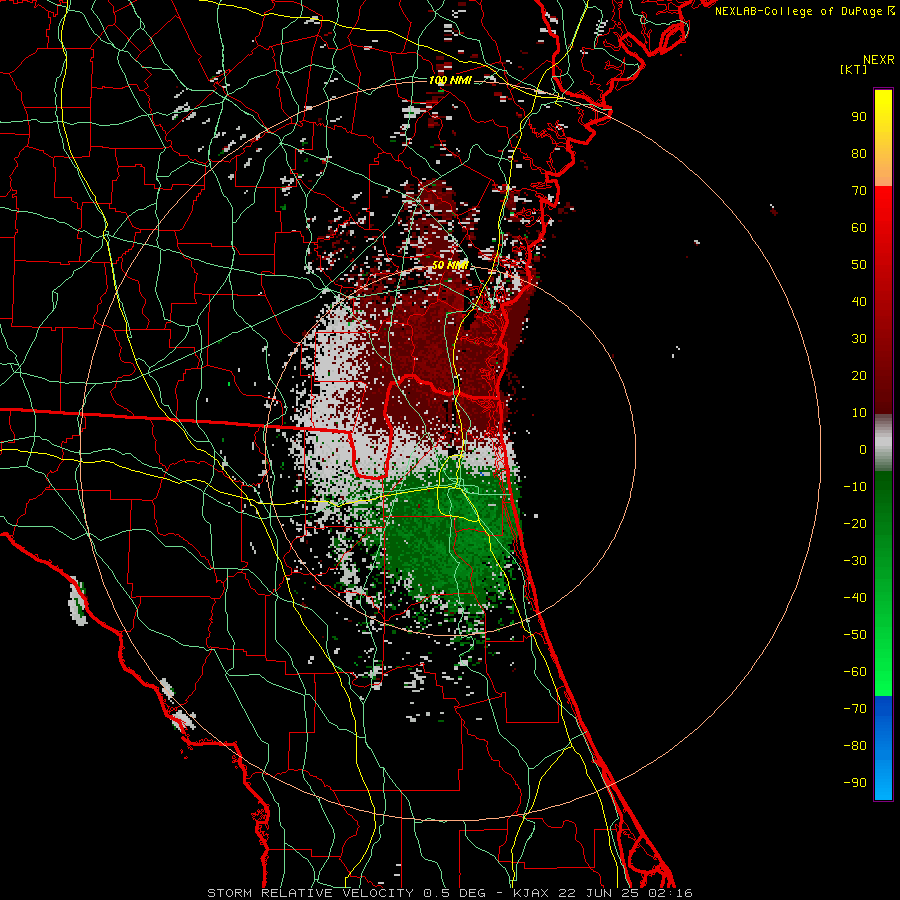Click the -80 value on the velocity scale
The height and width of the screenshot is (900, 900).
(855, 746)
